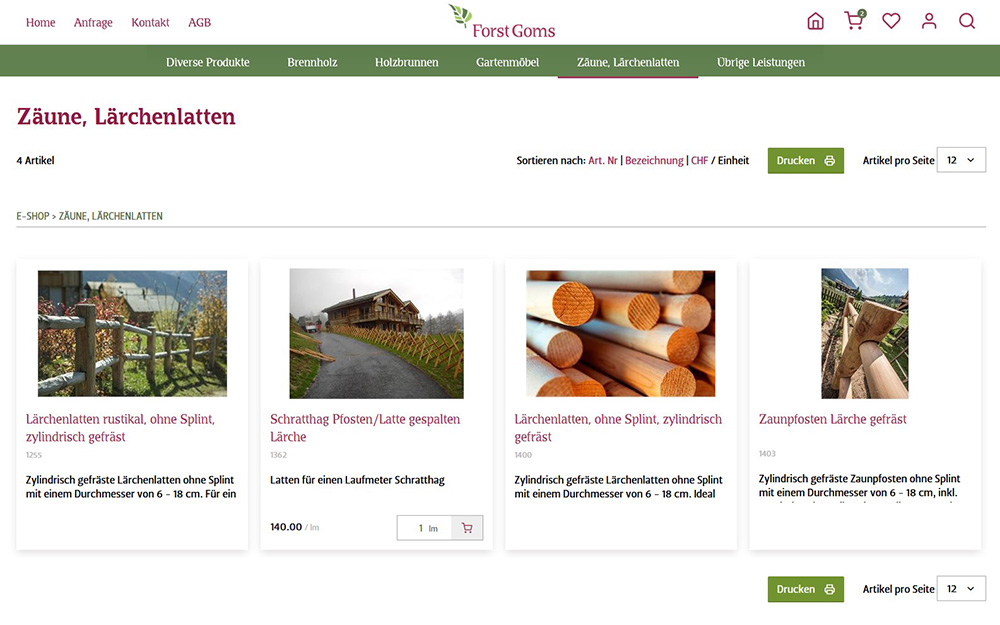This screenshot has width=1000, height=625.
Task: Open the user account icon
Action: pyautogui.click(x=929, y=21)
